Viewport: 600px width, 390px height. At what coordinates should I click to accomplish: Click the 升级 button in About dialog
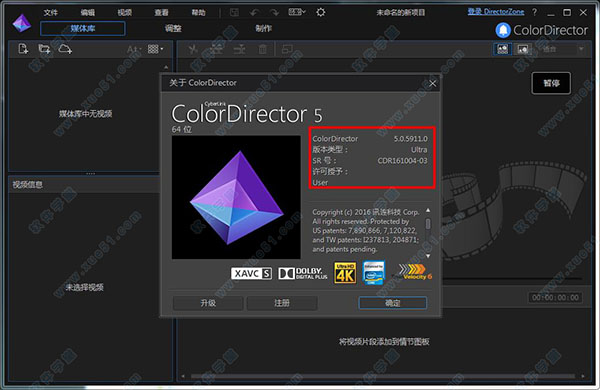pyautogui.click(x=208, y=303)
